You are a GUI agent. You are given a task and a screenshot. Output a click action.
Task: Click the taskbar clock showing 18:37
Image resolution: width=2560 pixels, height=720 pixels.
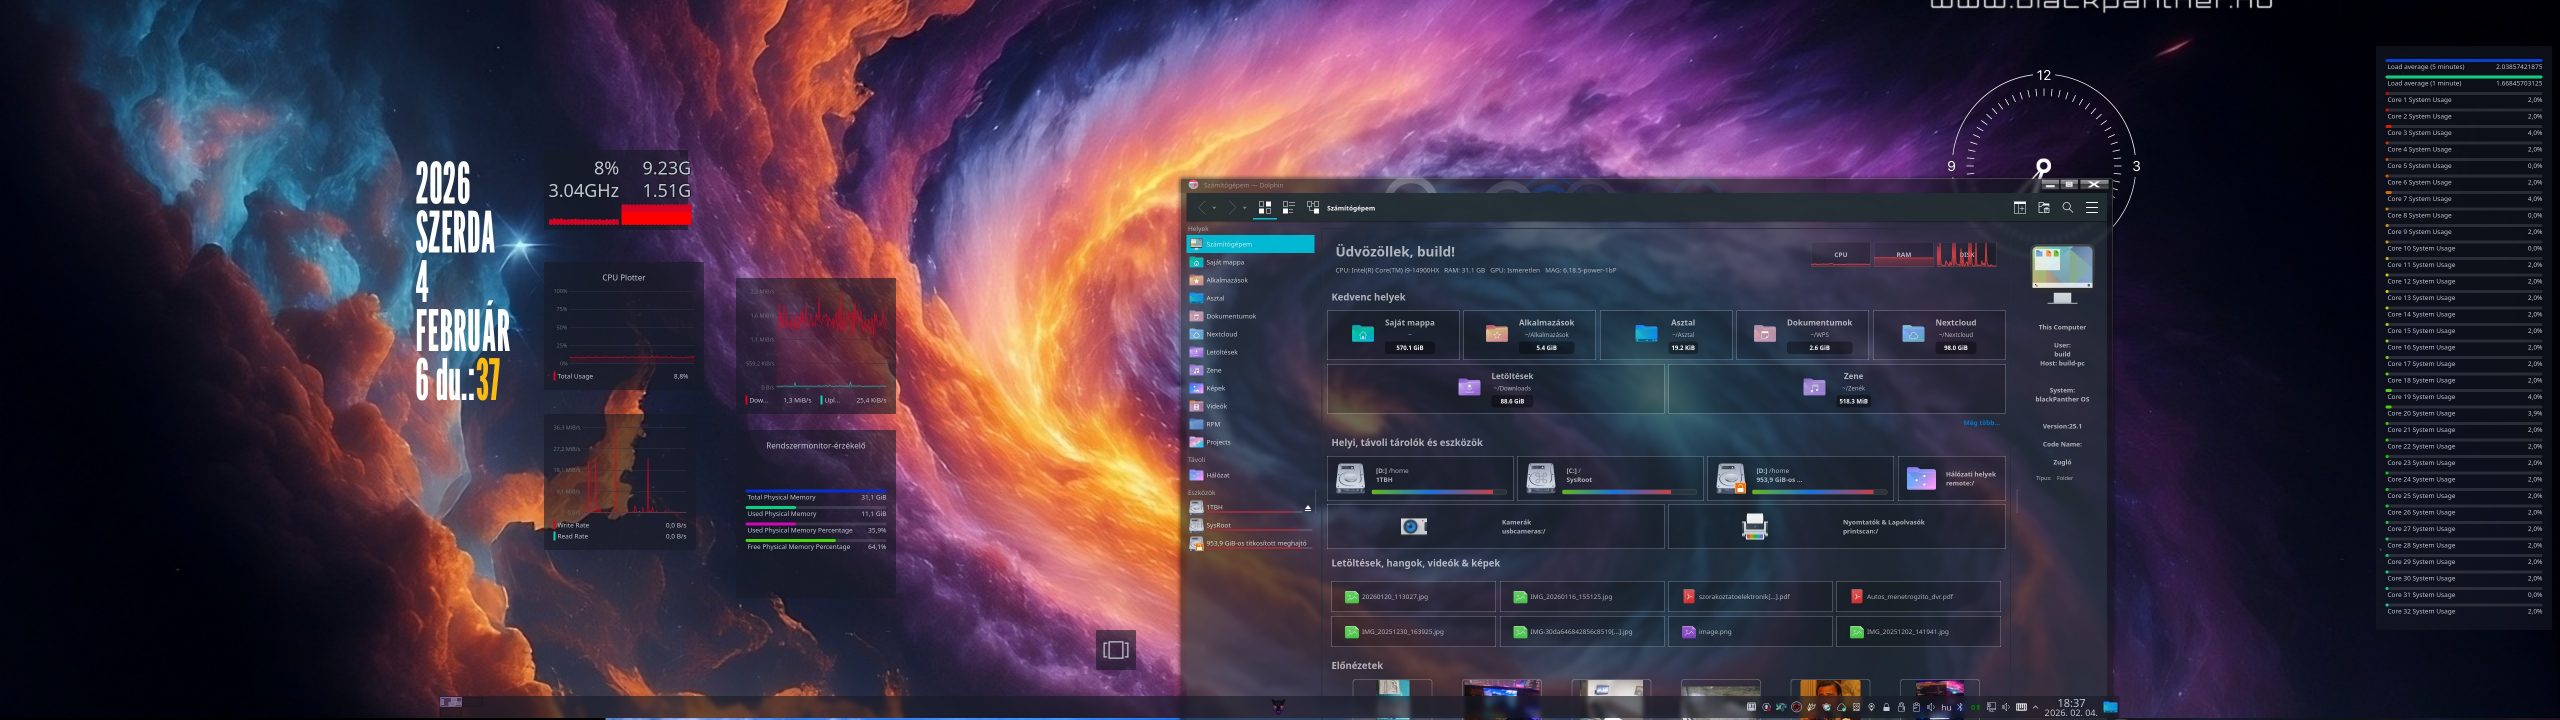pyautogui.click(x=2071, y=707)
